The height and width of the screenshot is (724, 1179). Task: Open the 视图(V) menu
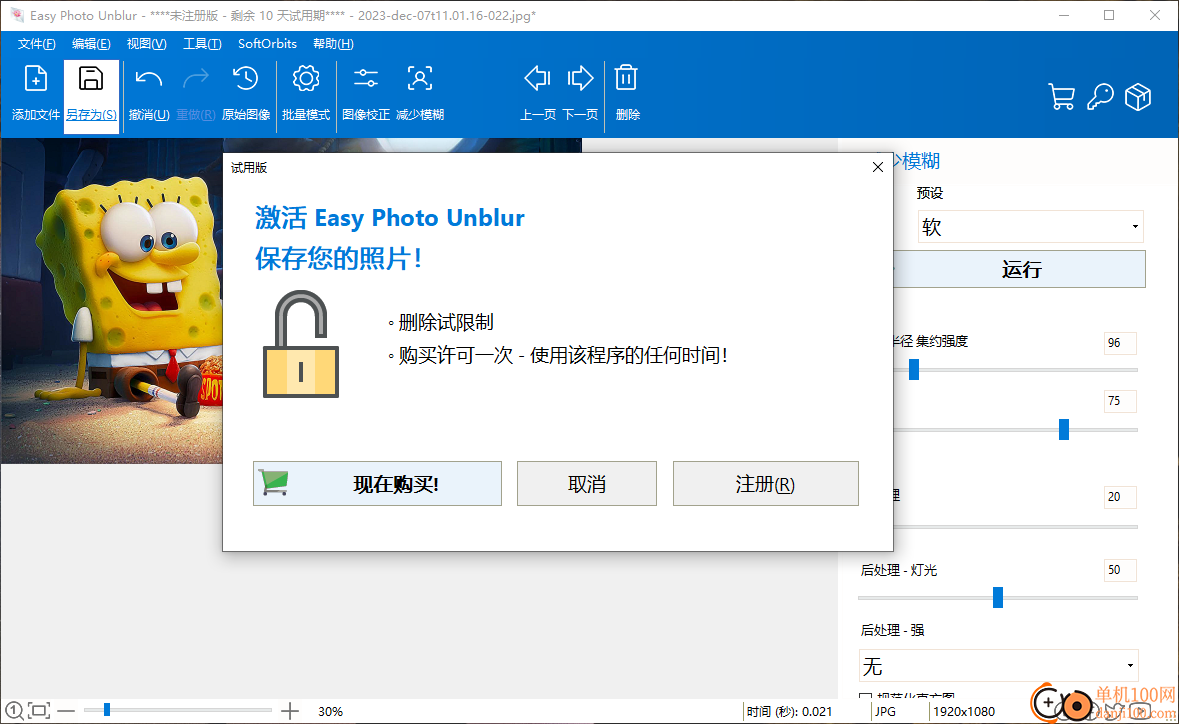coord(146,44)
